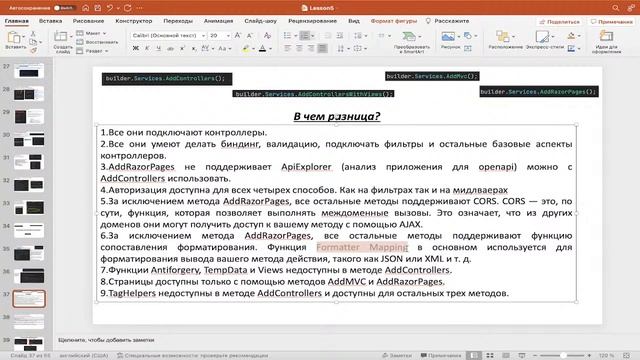Cut selection with scissors icon
Screen dimensions: 640x360
point(33,33)
